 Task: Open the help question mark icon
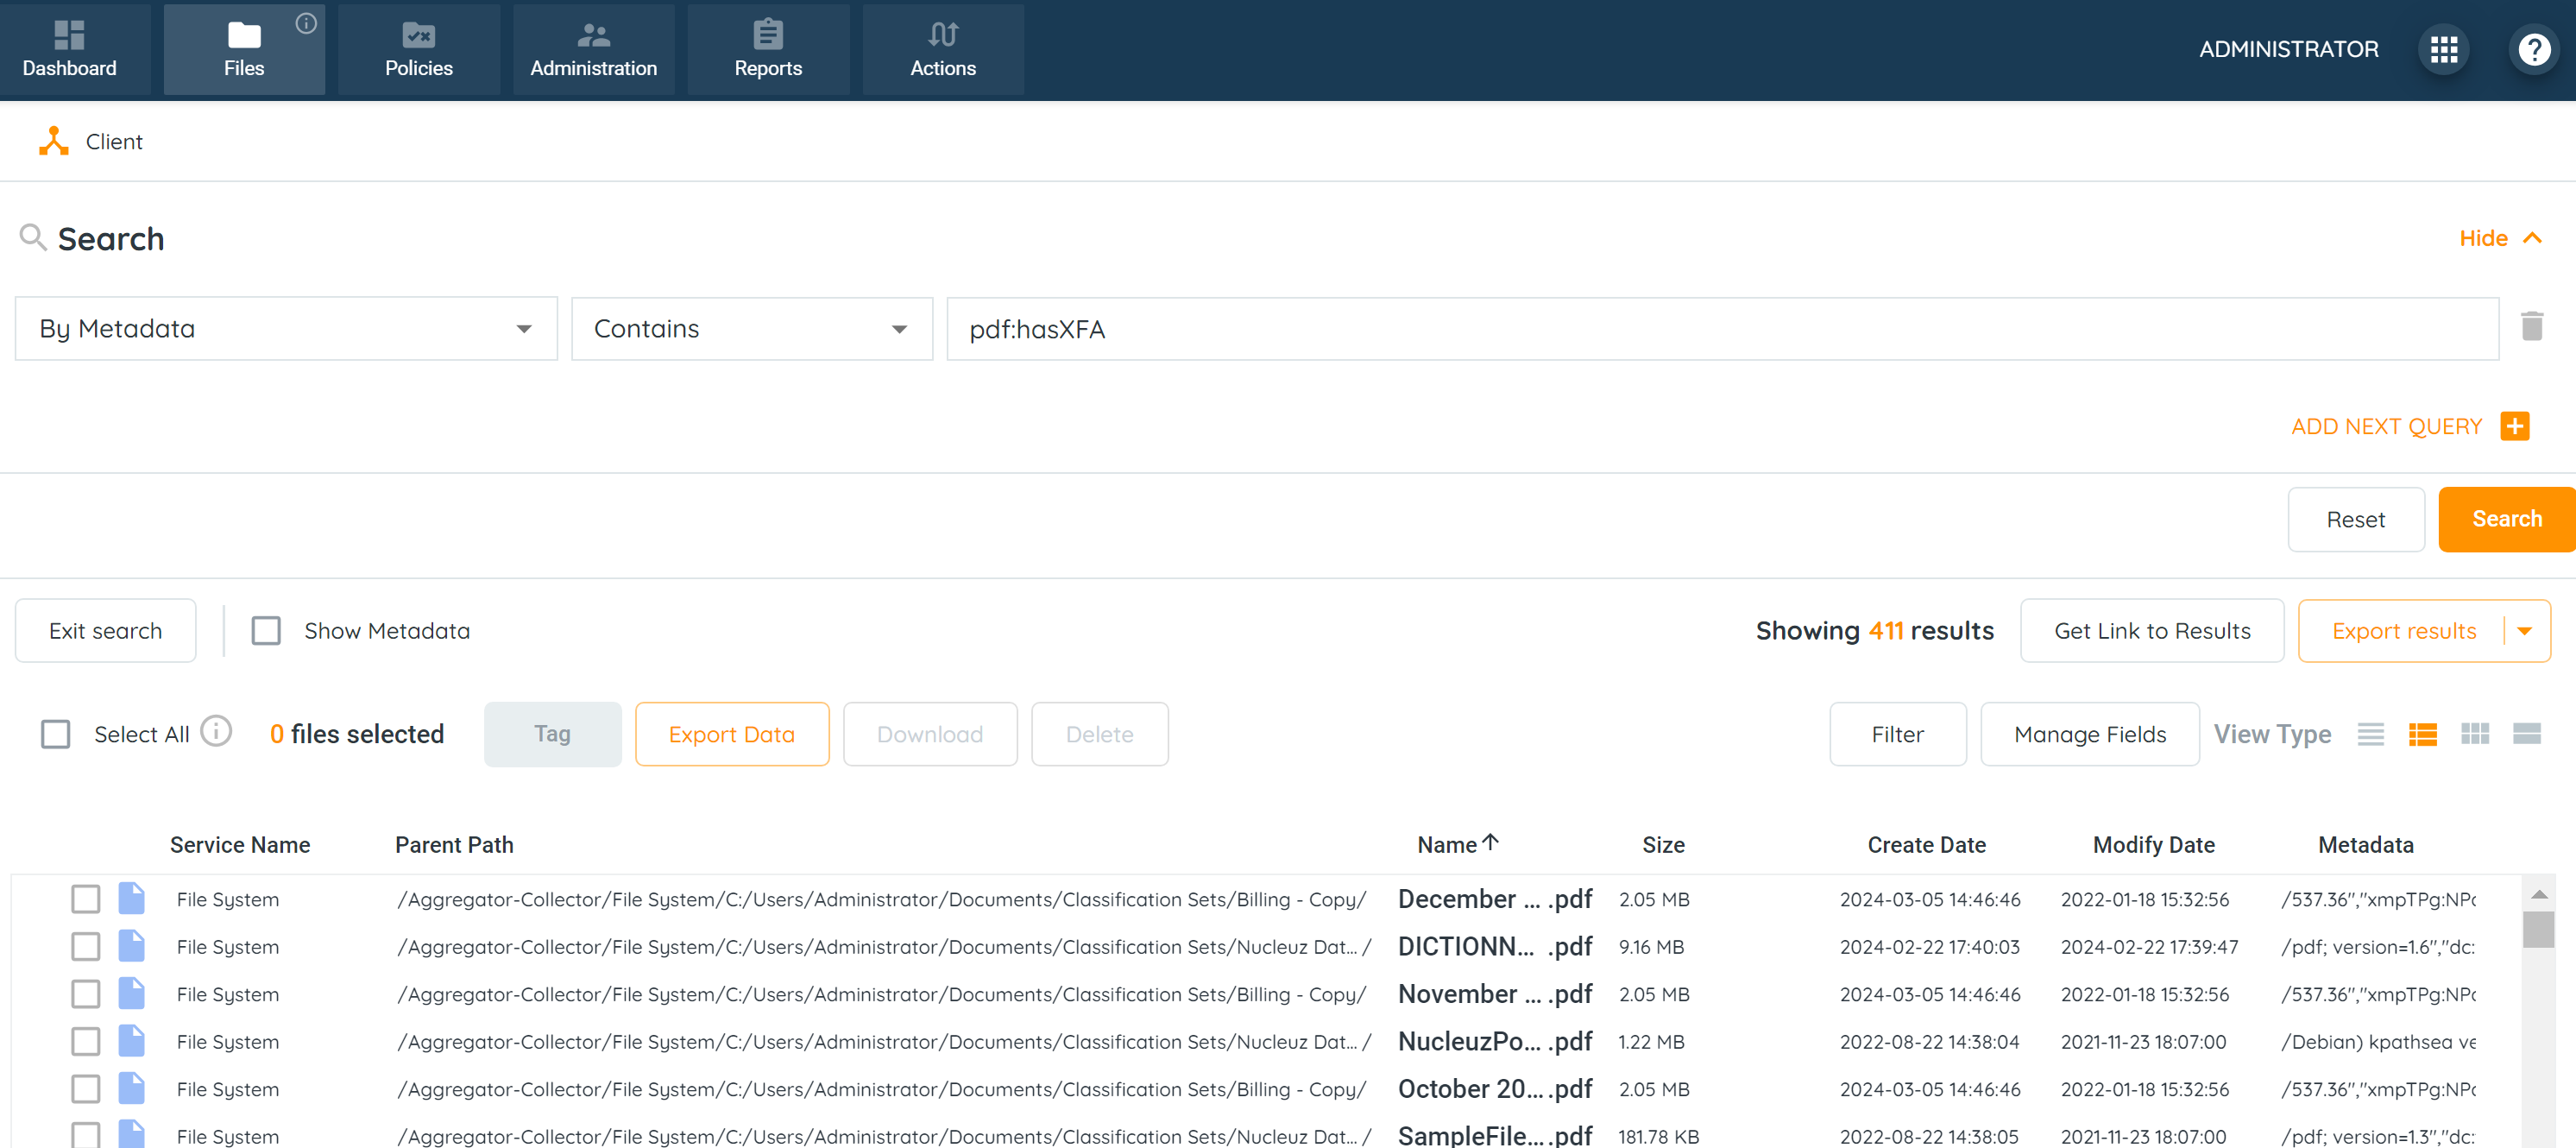pyautogui.click(x=2533, y=49)
